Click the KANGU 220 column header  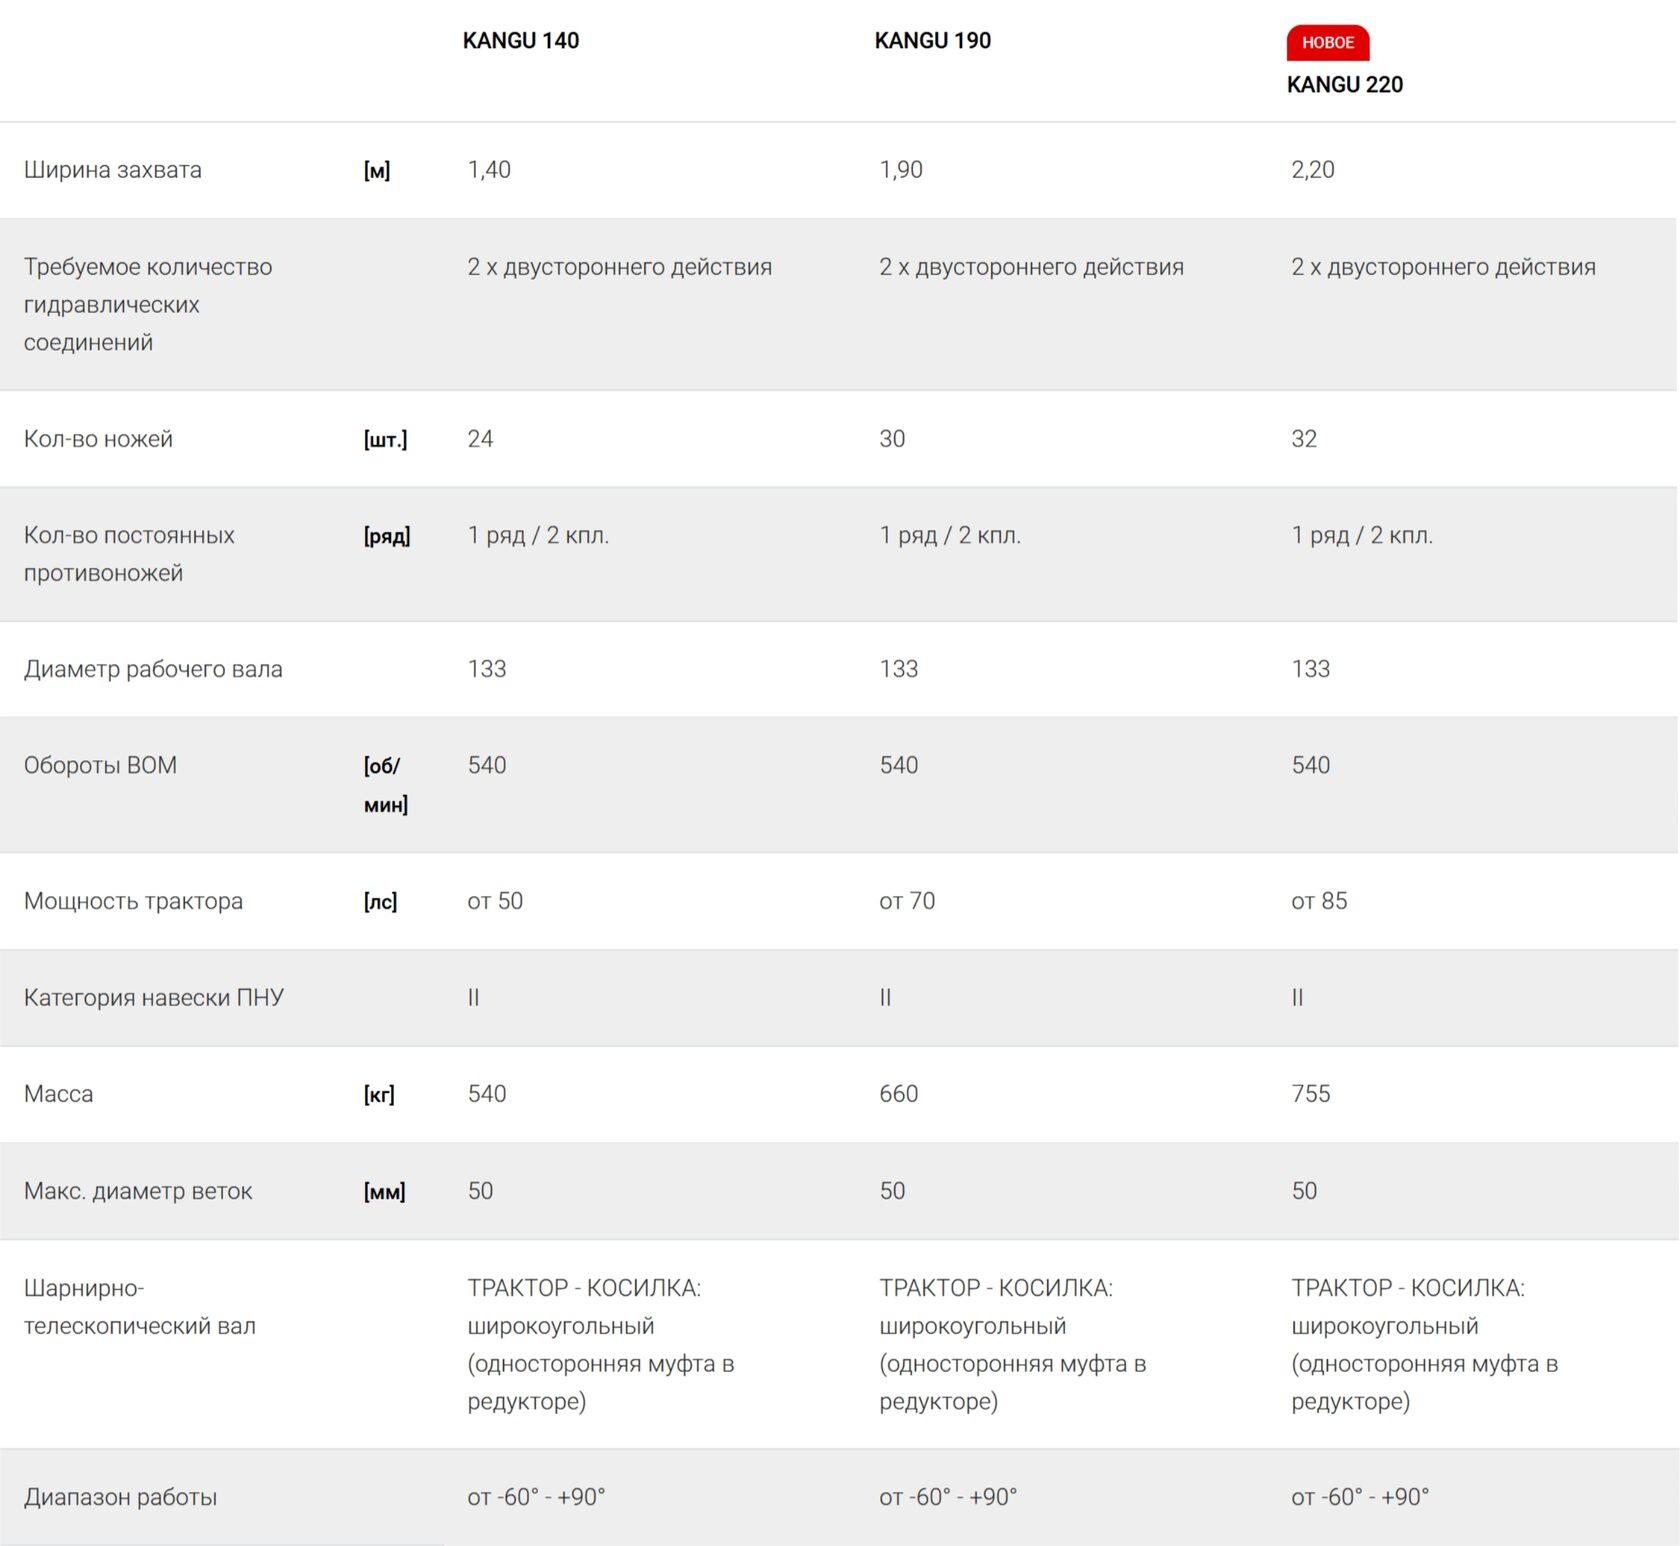[1344, 85]
